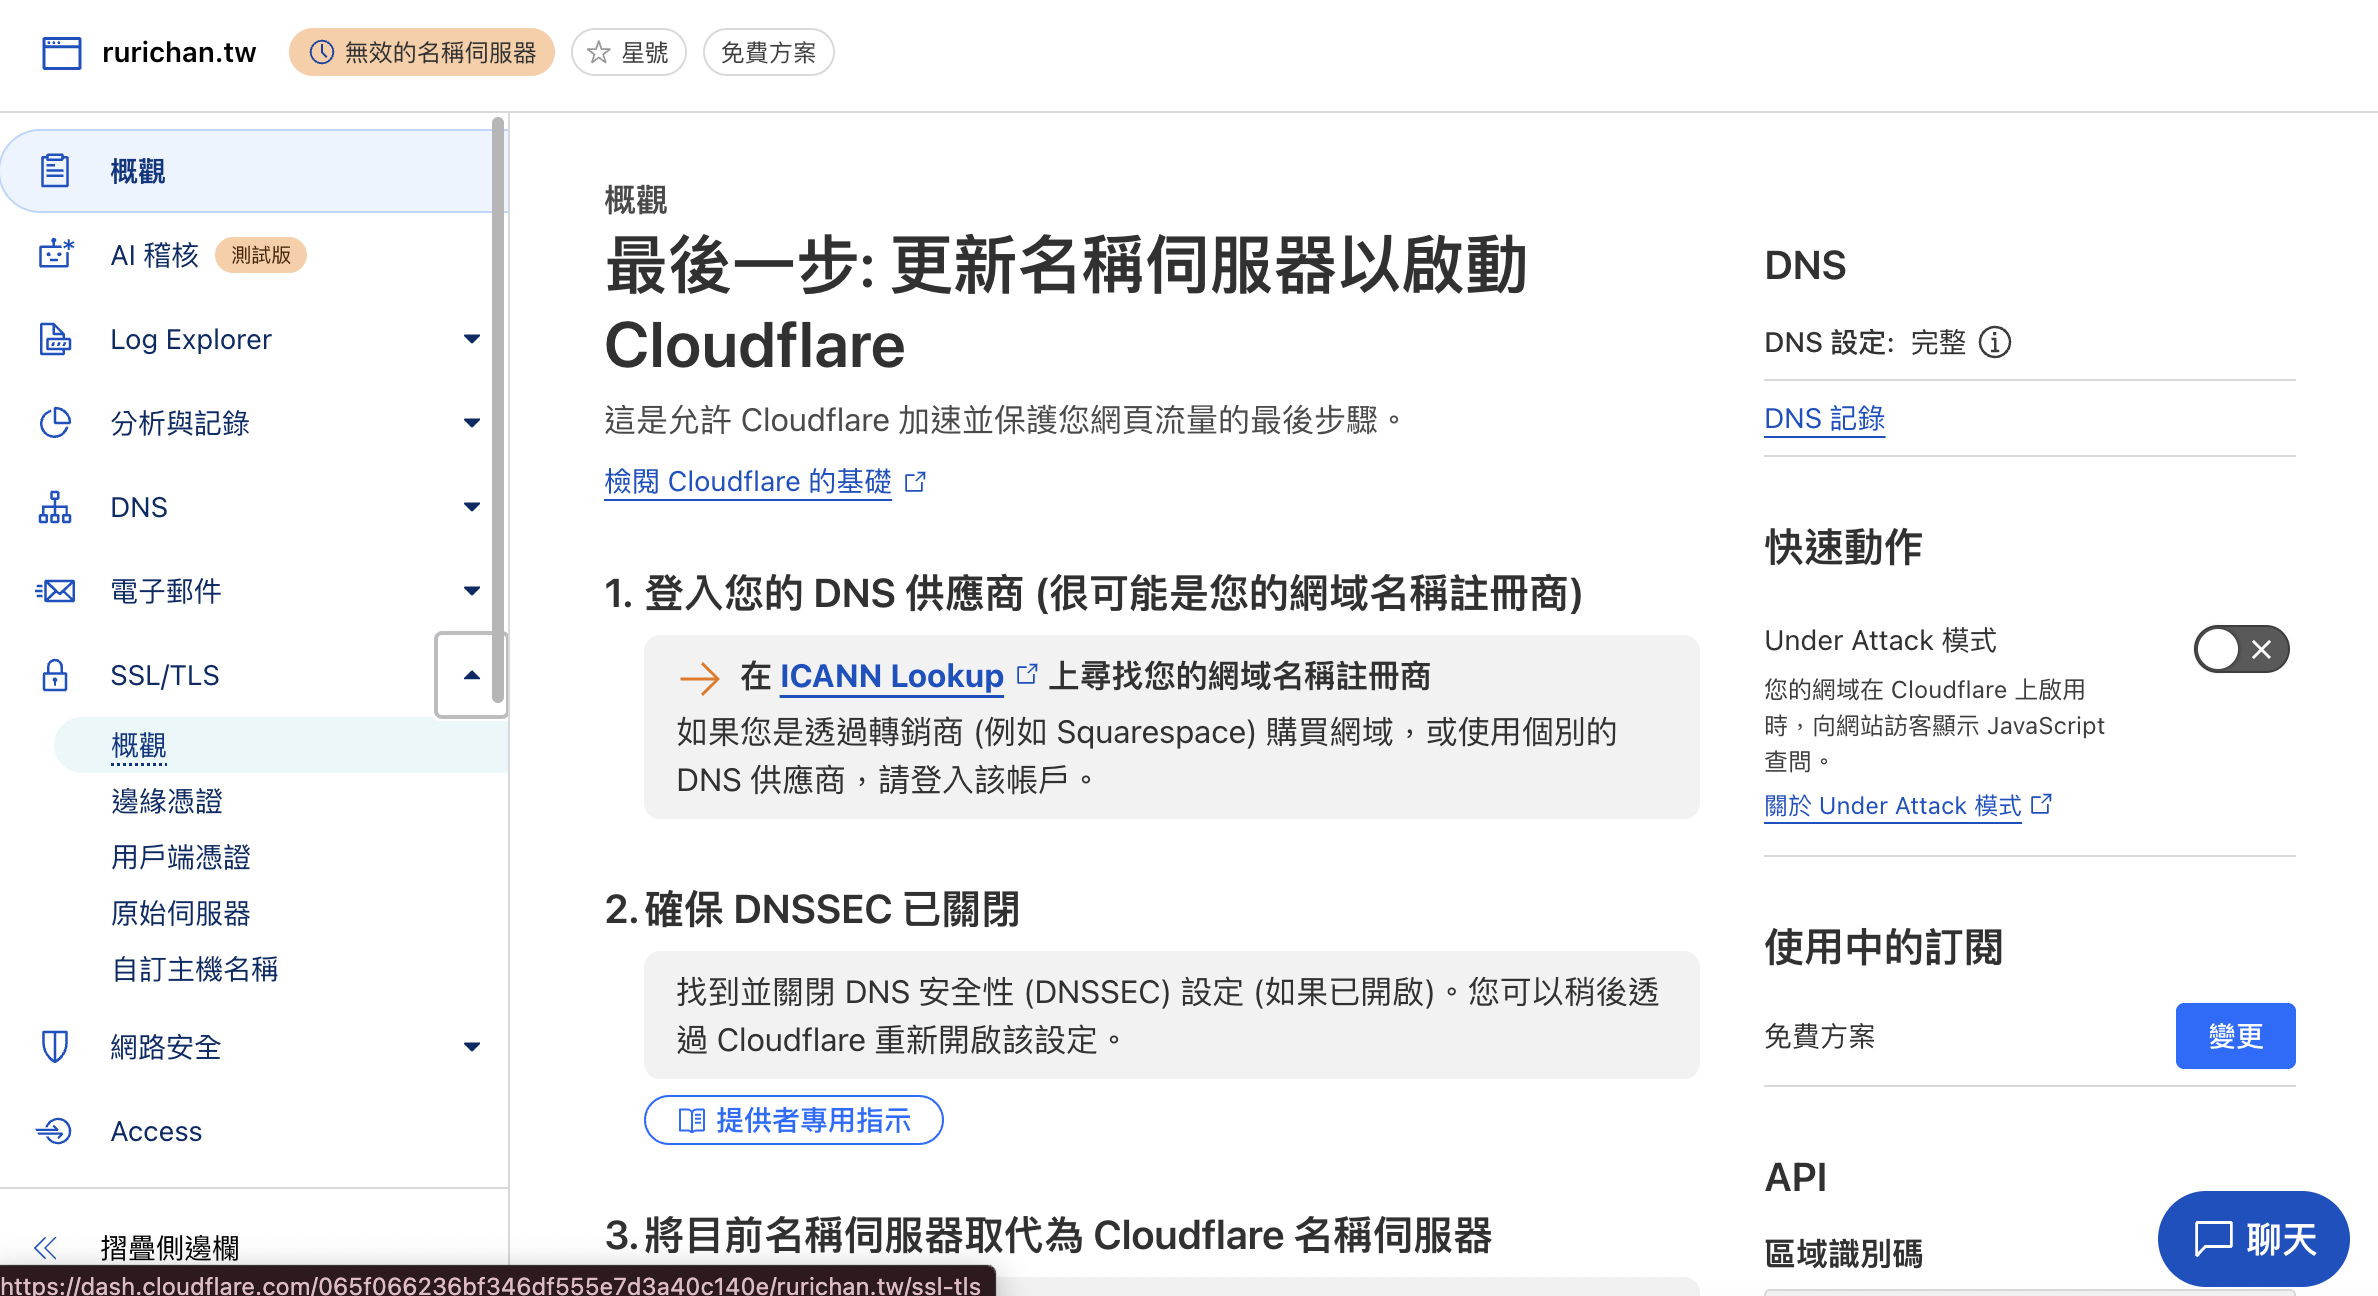Viewport: 2378px width, 1296px height.
Task: Expand the 分析與記錄 menu arrow
Action: click(x=472, y=423)
